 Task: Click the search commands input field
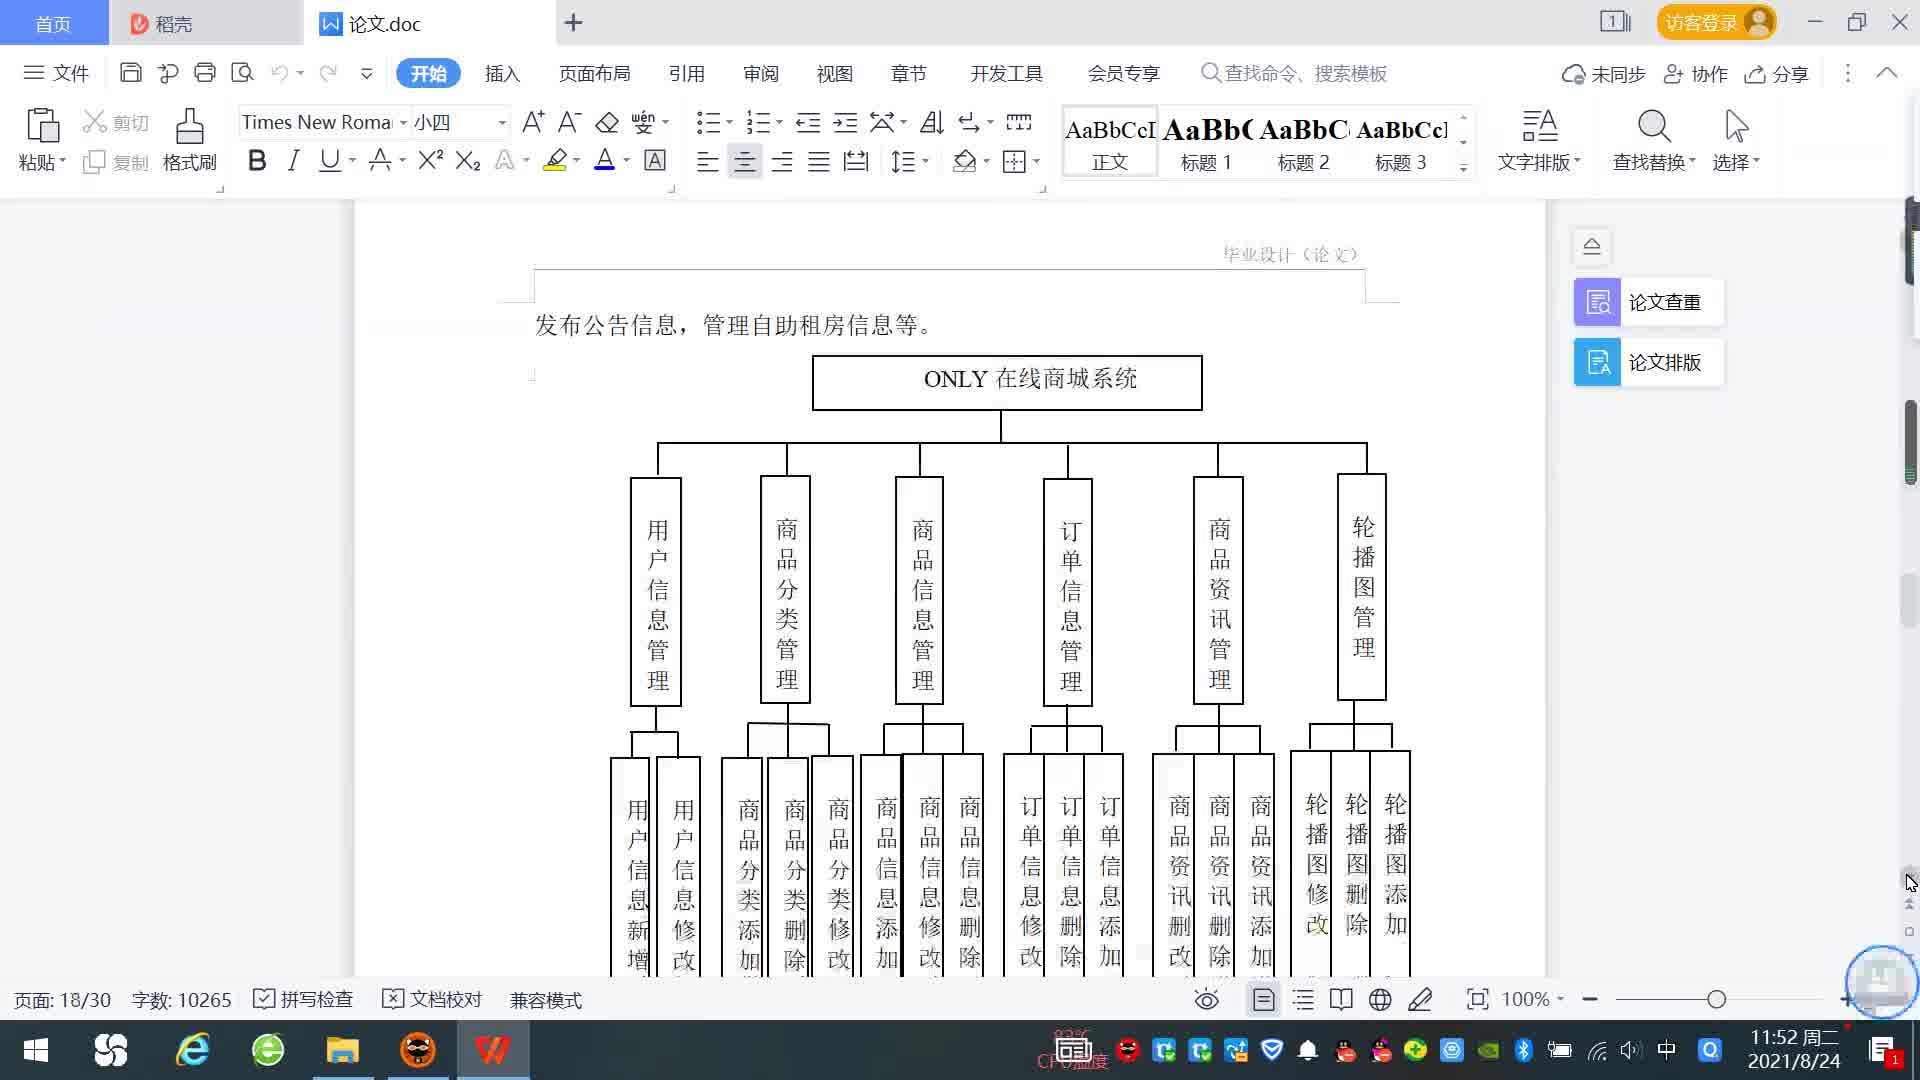[1305, 73]
